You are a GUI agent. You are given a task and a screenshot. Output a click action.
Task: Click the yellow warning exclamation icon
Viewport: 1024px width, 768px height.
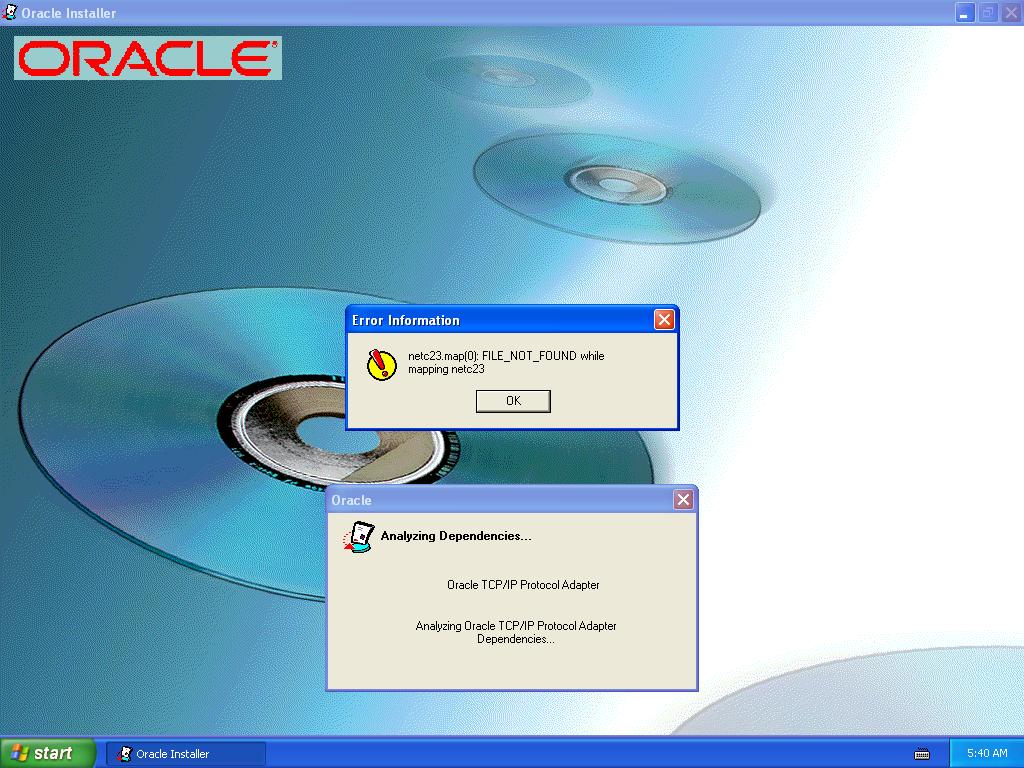click(x=381, y=364)
